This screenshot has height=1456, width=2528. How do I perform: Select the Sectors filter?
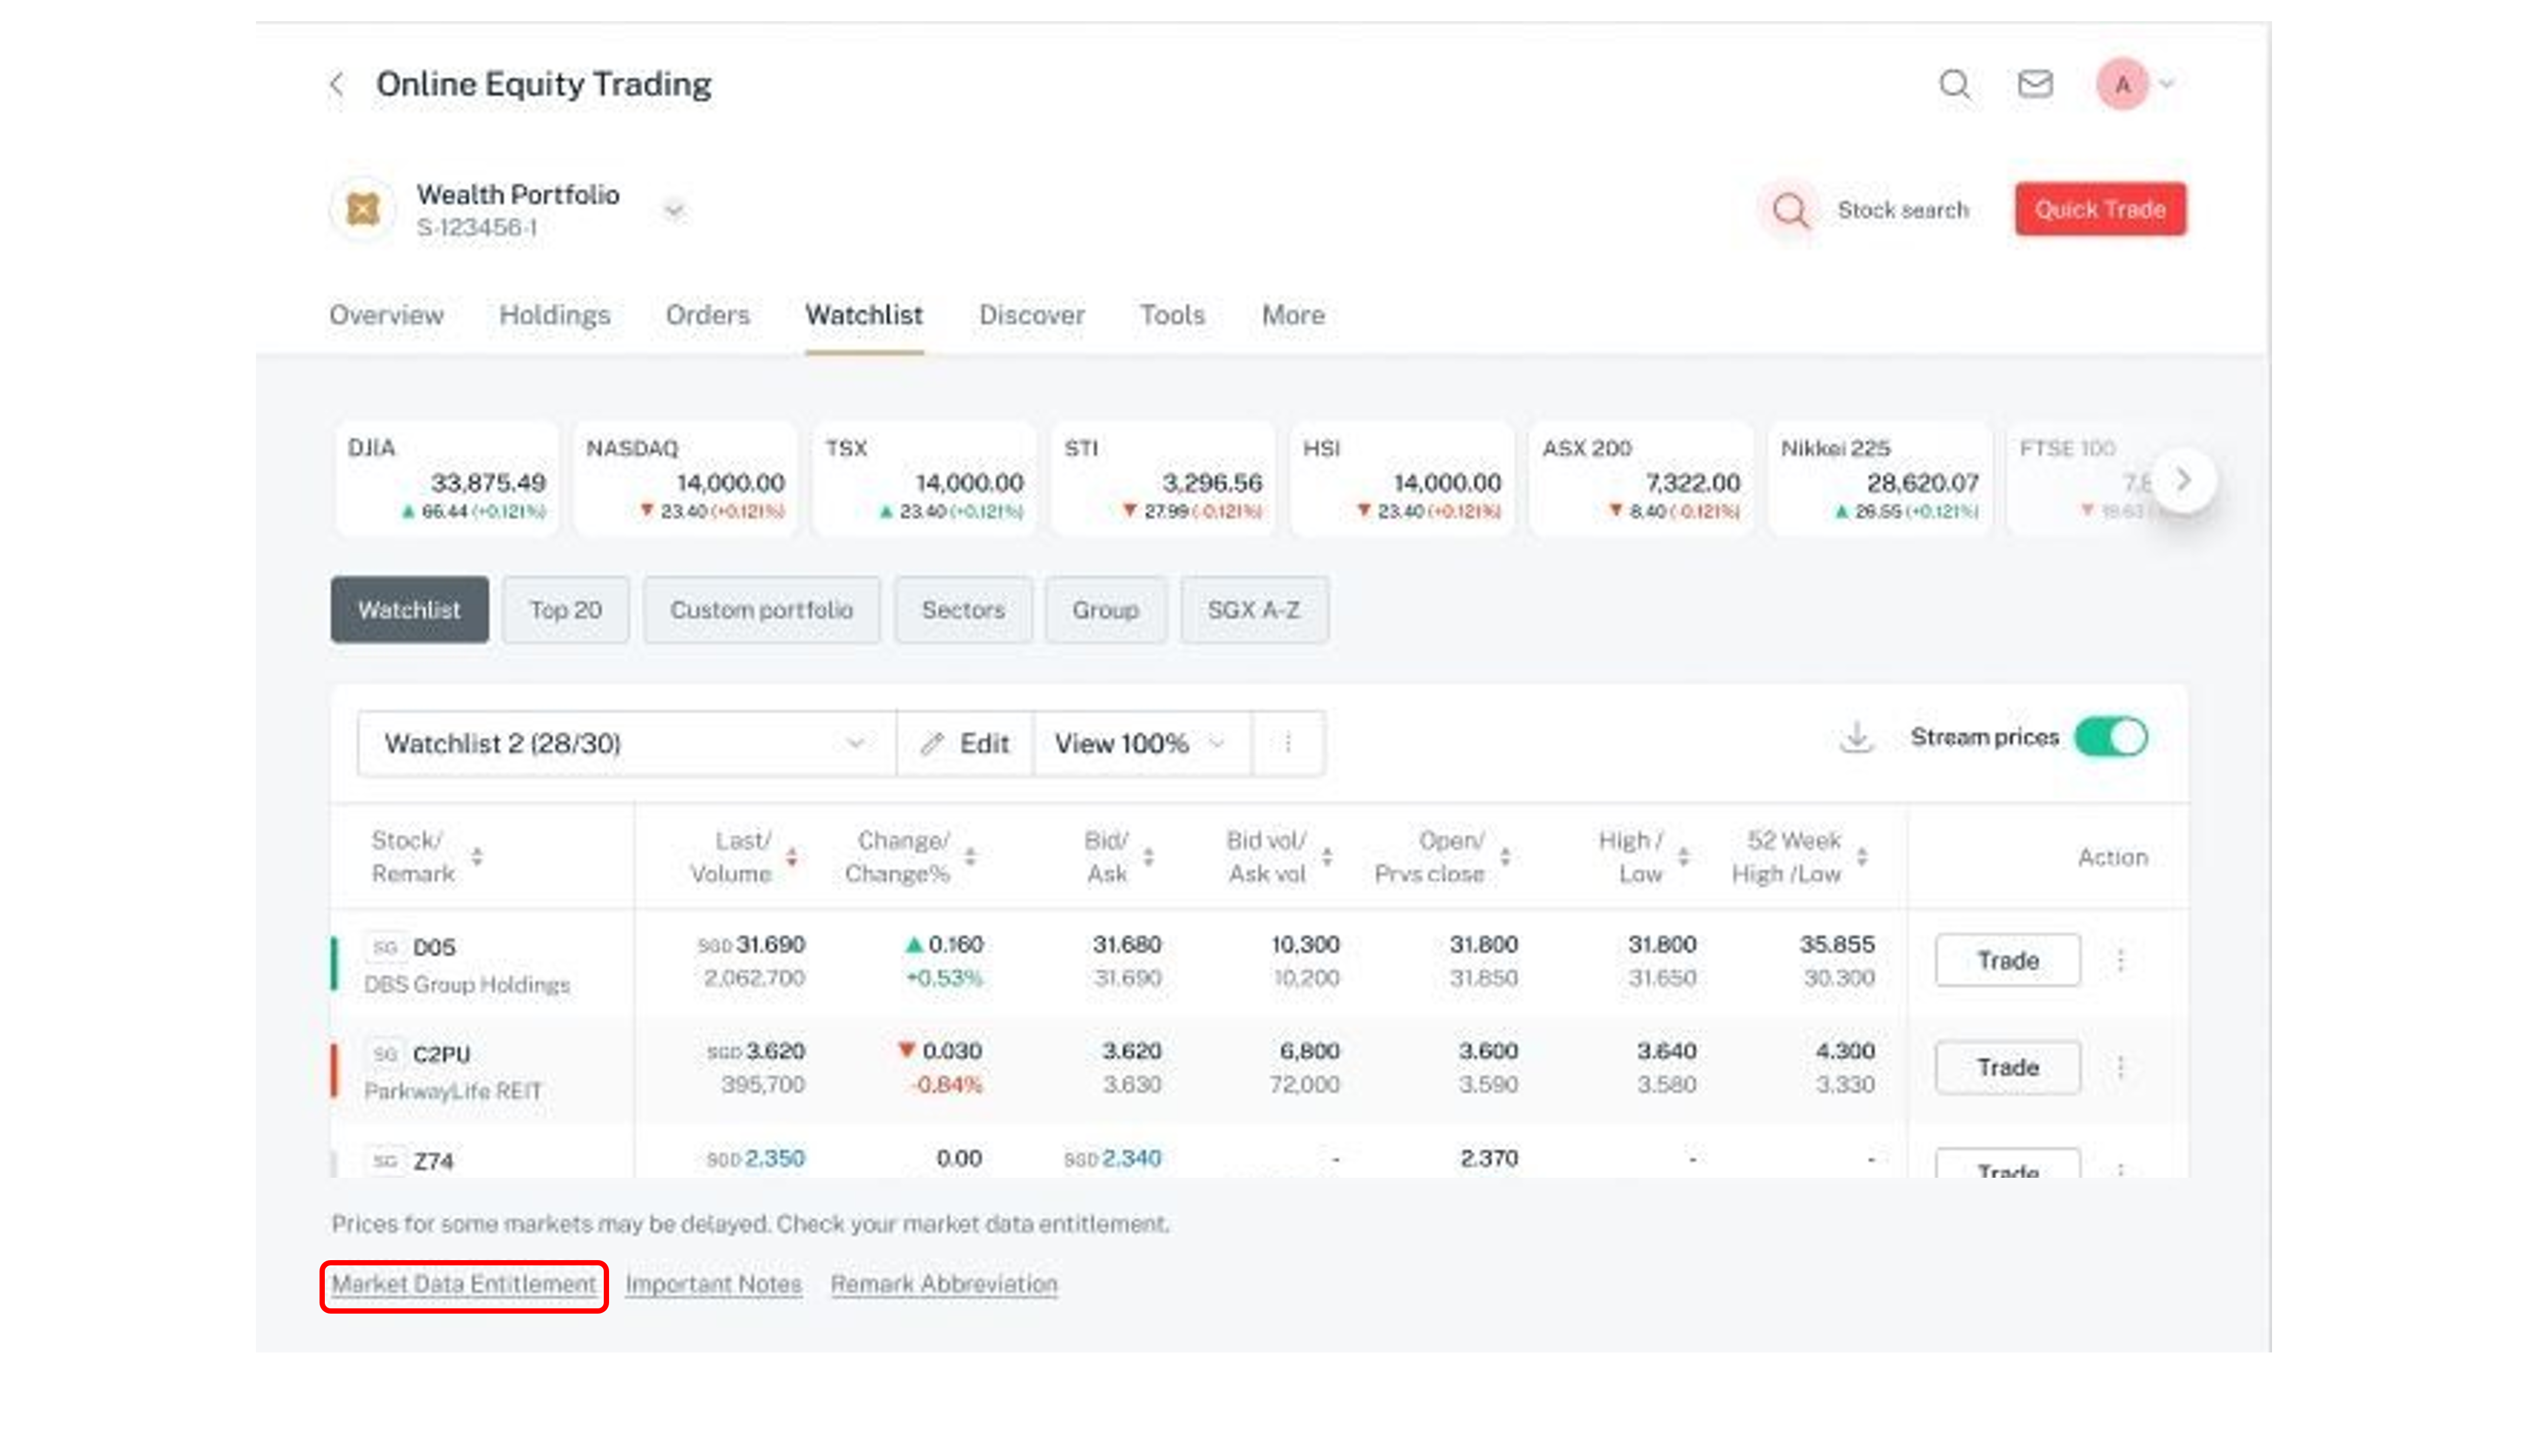(963, 609)
